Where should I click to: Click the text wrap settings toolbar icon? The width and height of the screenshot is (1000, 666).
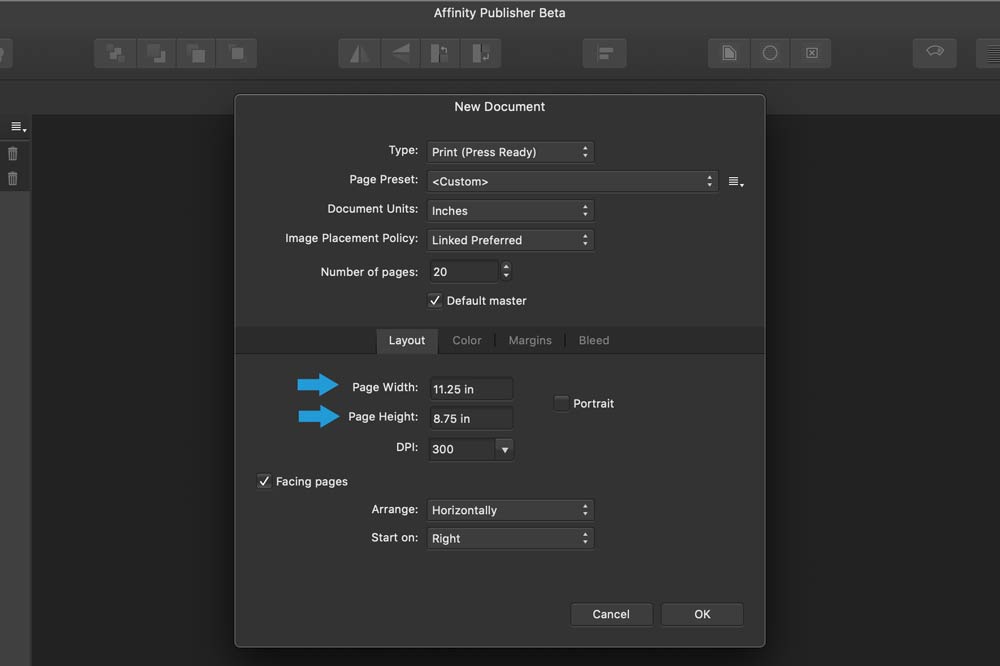(935, 52)
